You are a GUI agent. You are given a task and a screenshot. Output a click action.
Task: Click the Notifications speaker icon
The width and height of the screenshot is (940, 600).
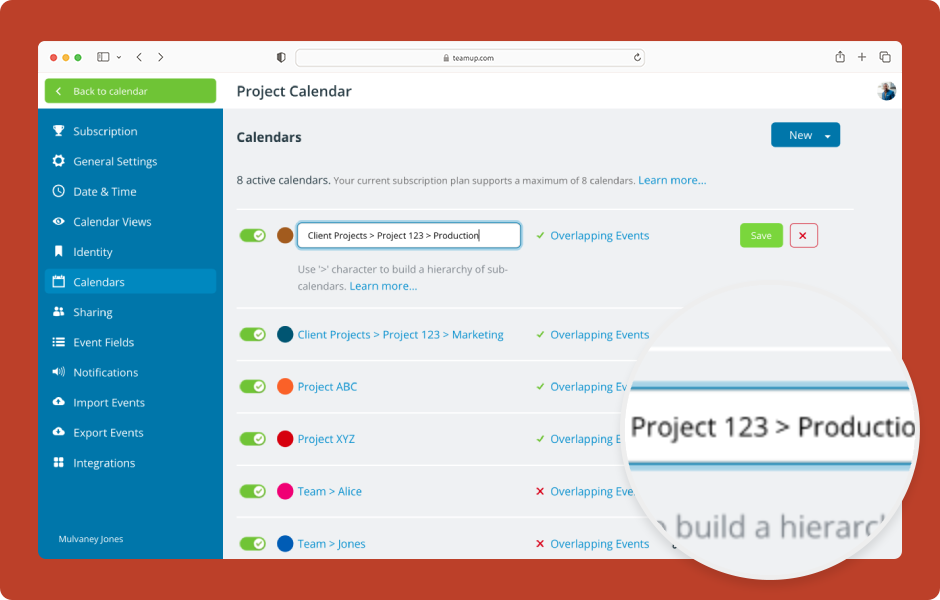coord(57,372)
